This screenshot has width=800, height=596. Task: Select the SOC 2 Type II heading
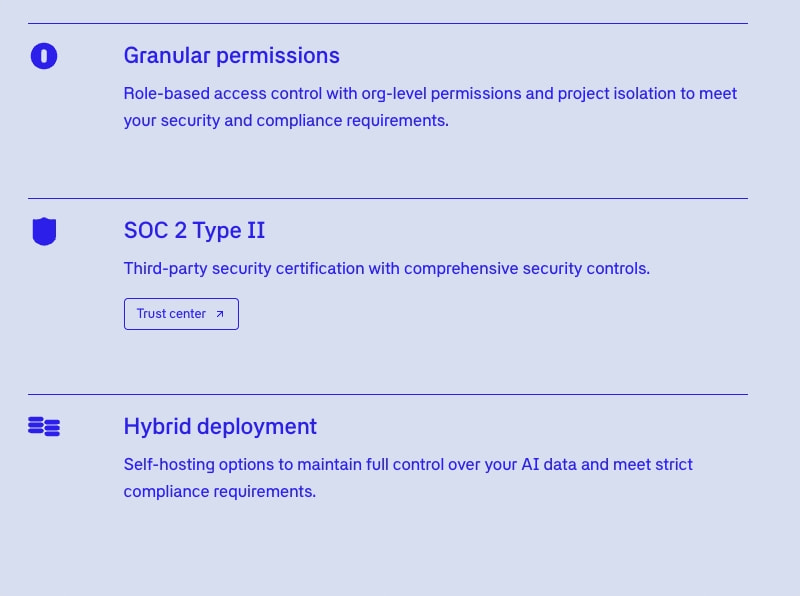click(x=194, y=231)
